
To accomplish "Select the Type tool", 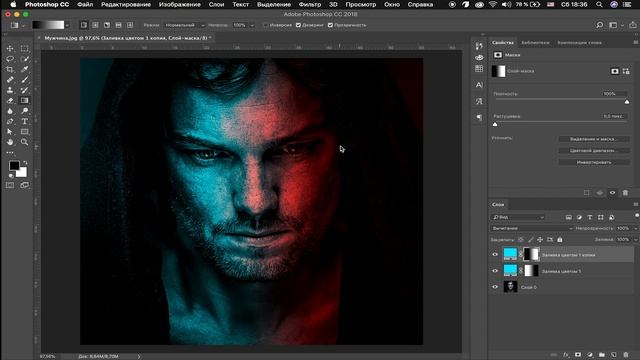I will click(24, 121).
